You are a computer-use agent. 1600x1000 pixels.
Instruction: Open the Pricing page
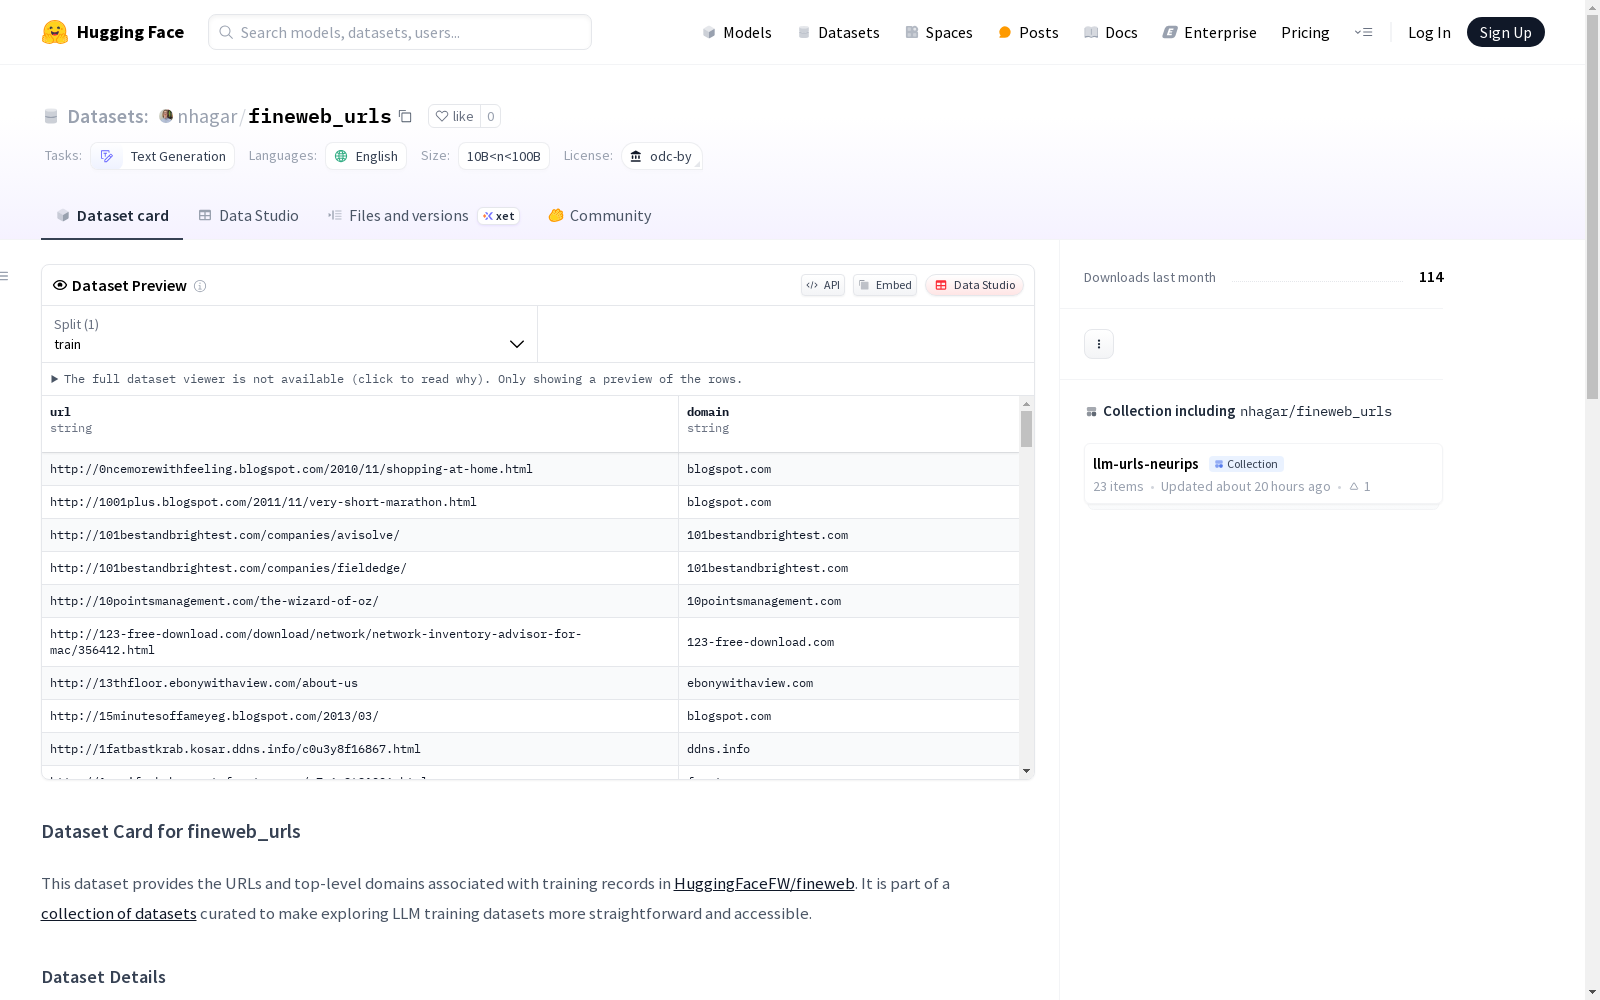click(1305, 32)
